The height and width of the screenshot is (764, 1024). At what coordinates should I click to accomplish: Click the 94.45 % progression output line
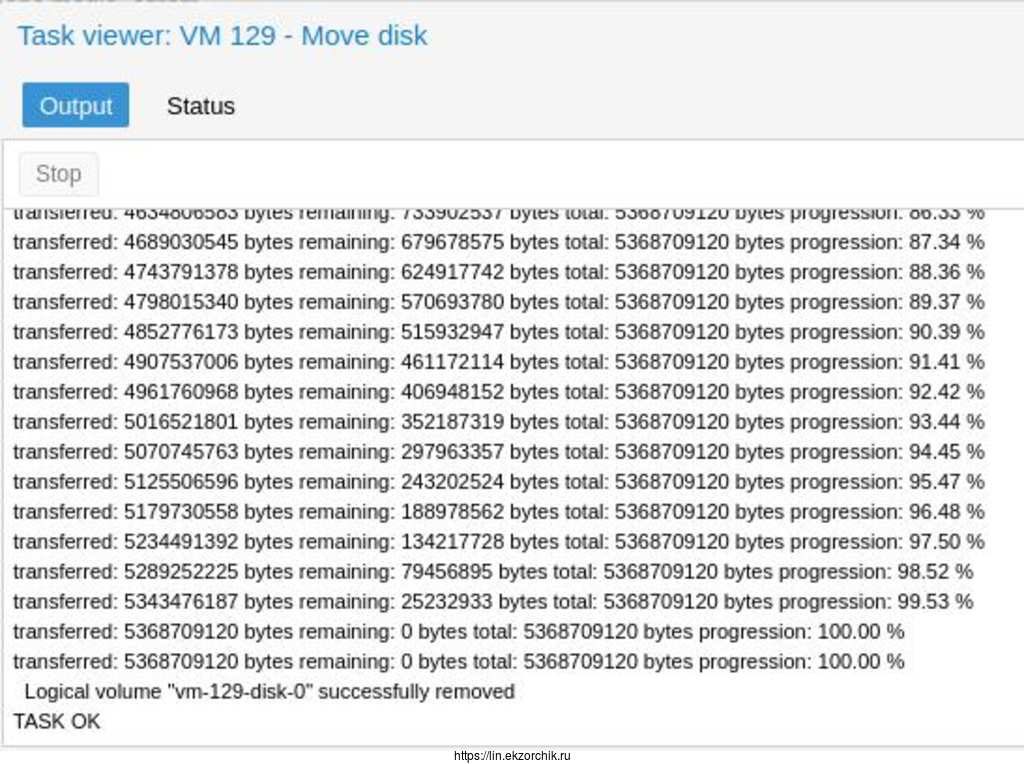[x=498, y=452]
